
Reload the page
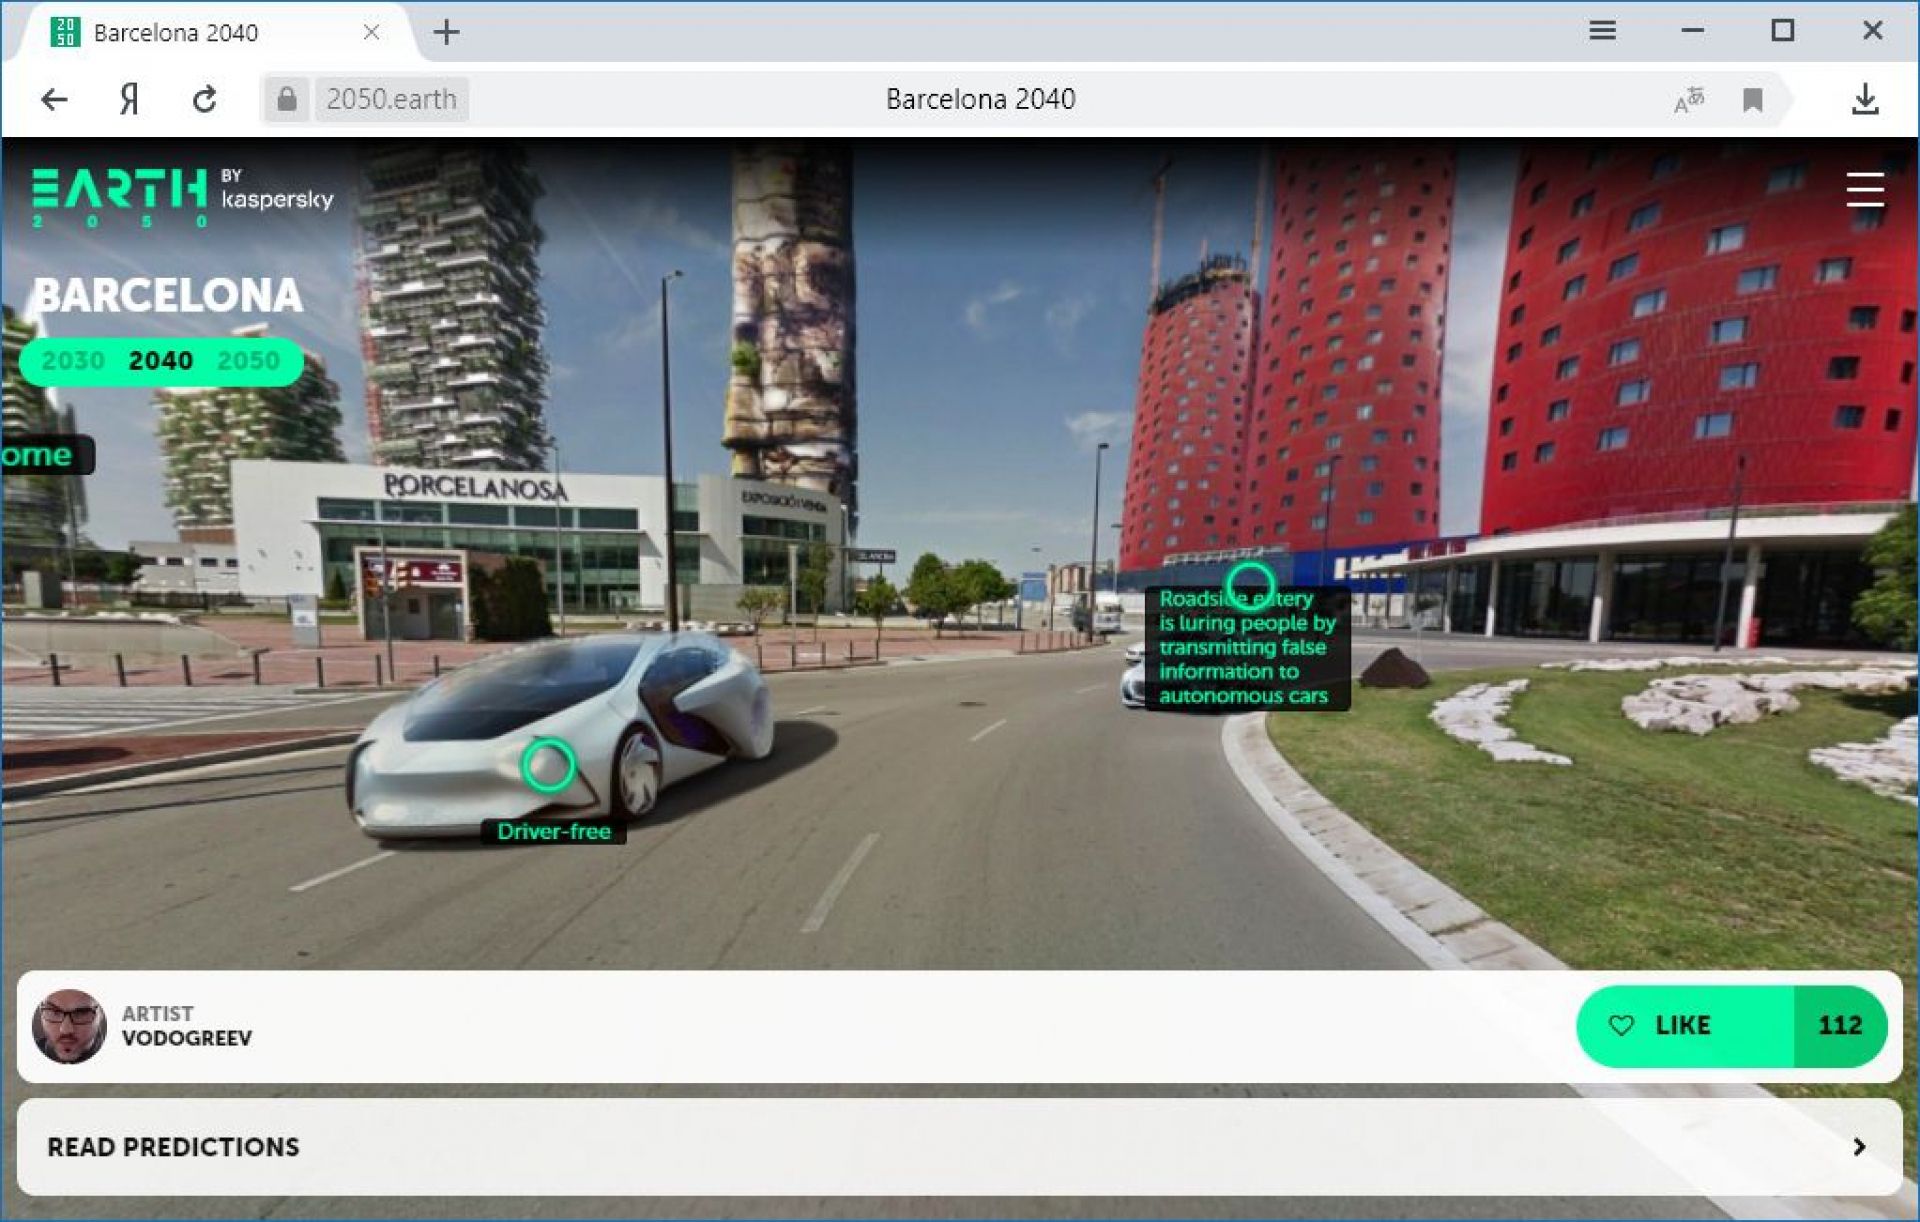coord(205,99)
